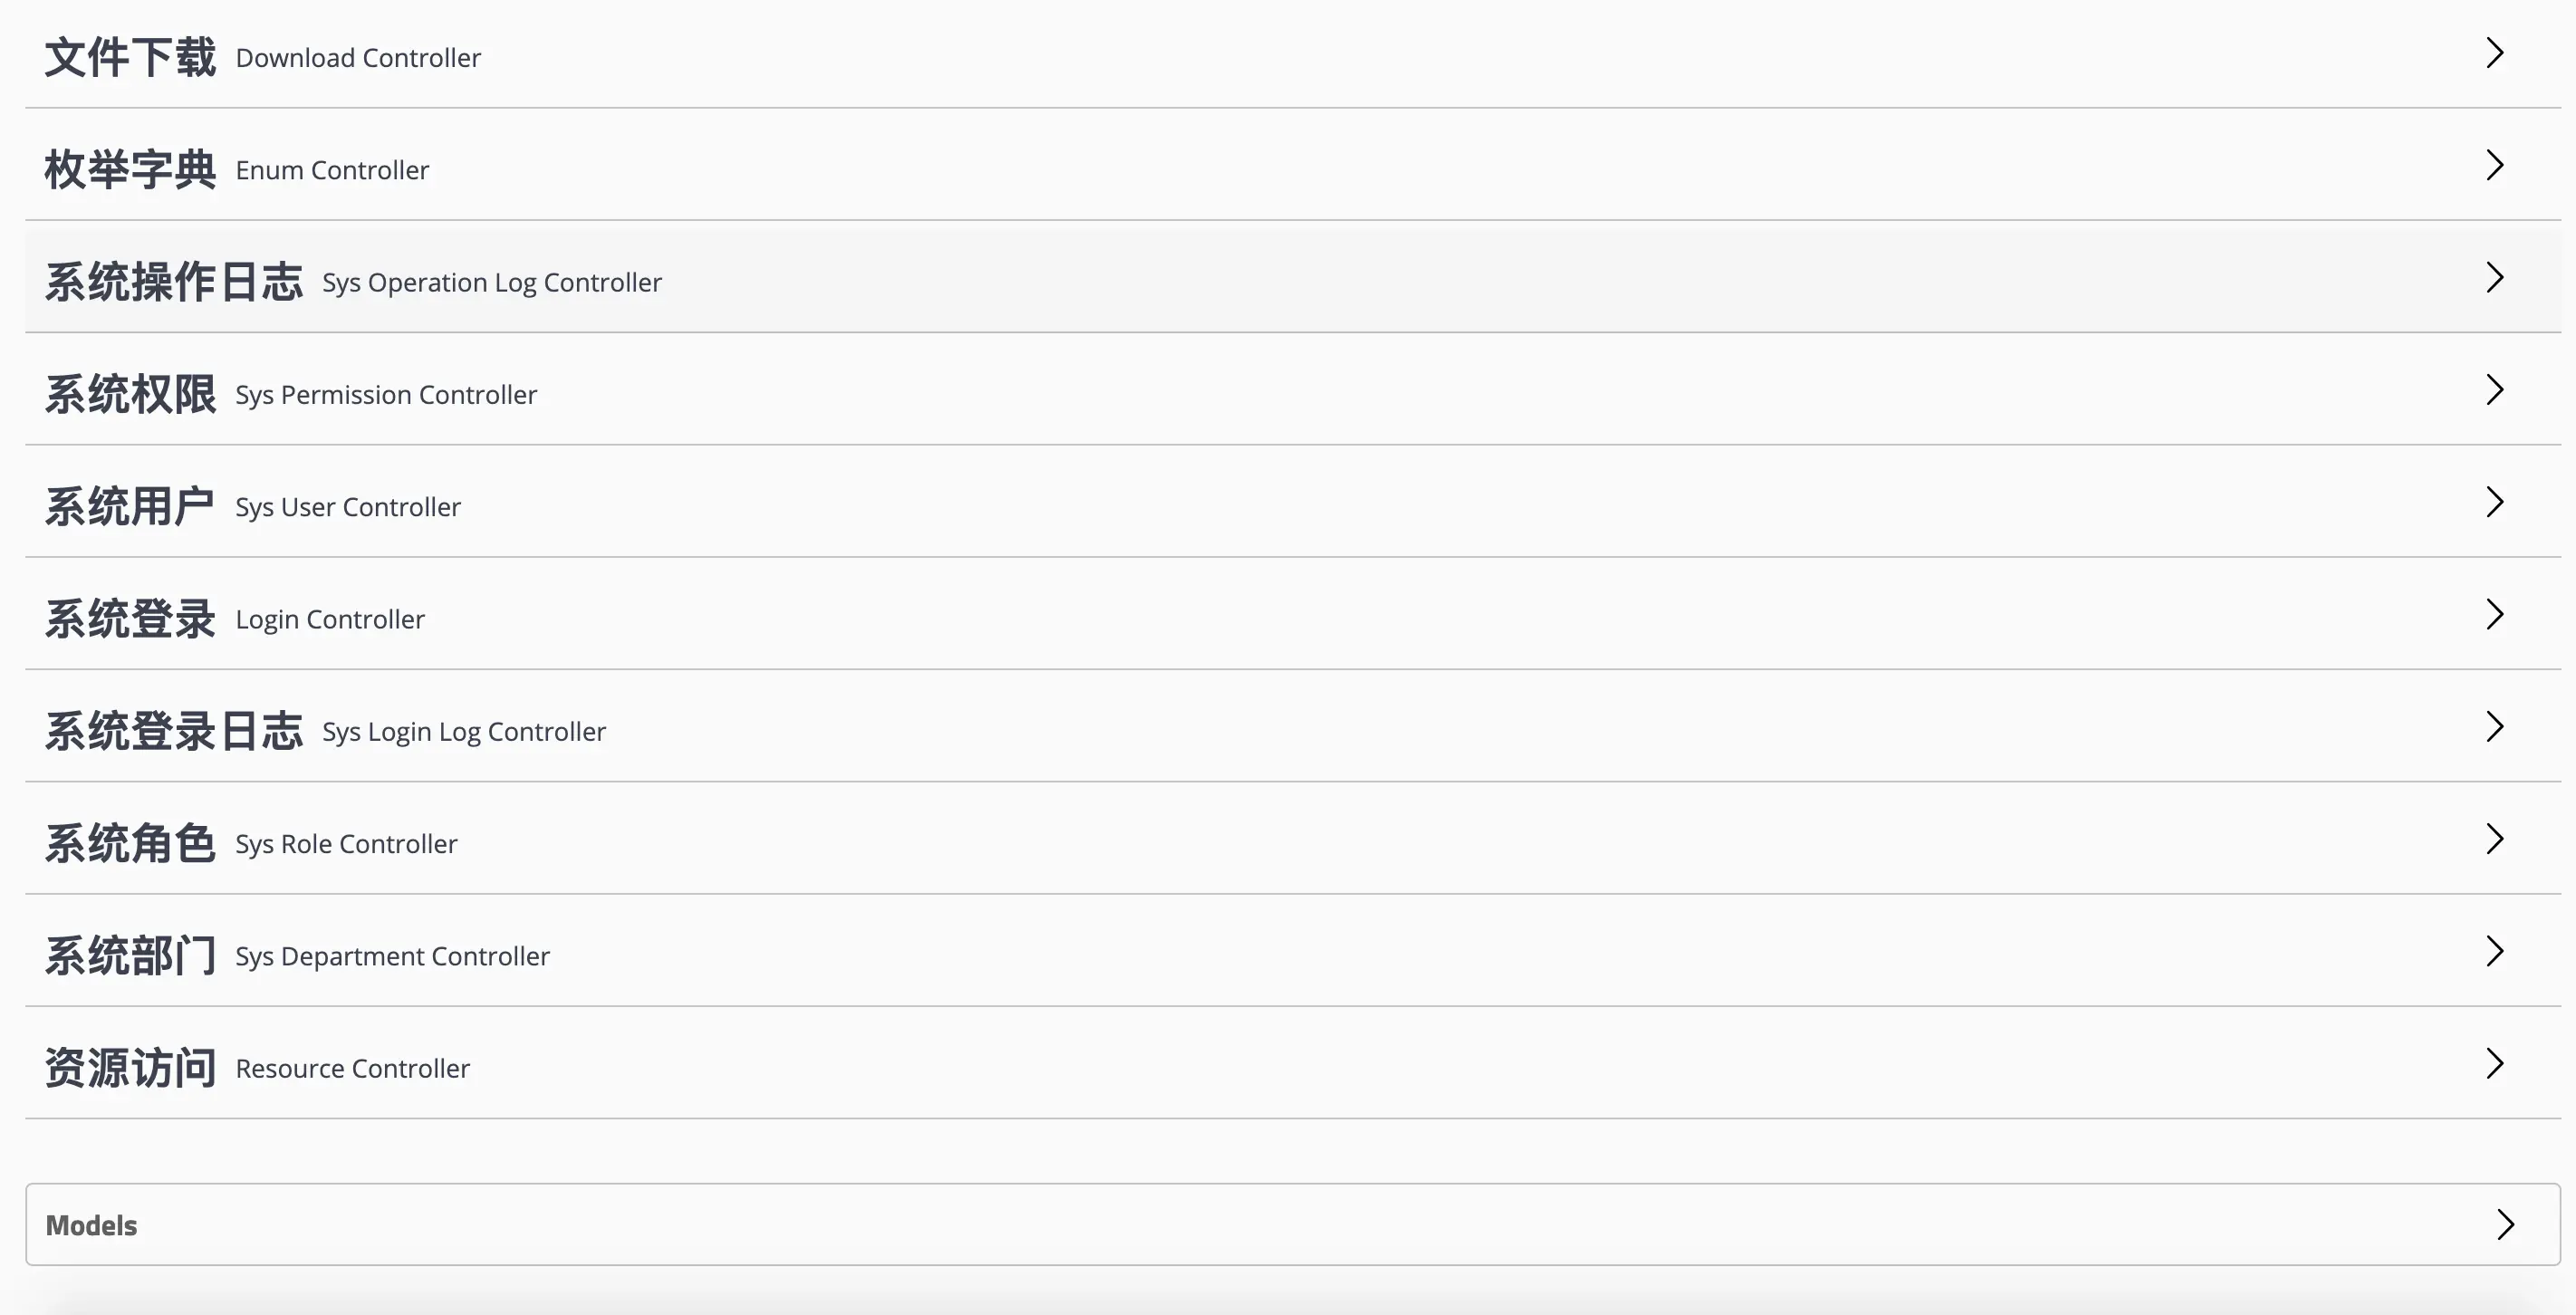Select the 系统操作日志 section header
The image size is (2576, 1315).
click(175, 280)
